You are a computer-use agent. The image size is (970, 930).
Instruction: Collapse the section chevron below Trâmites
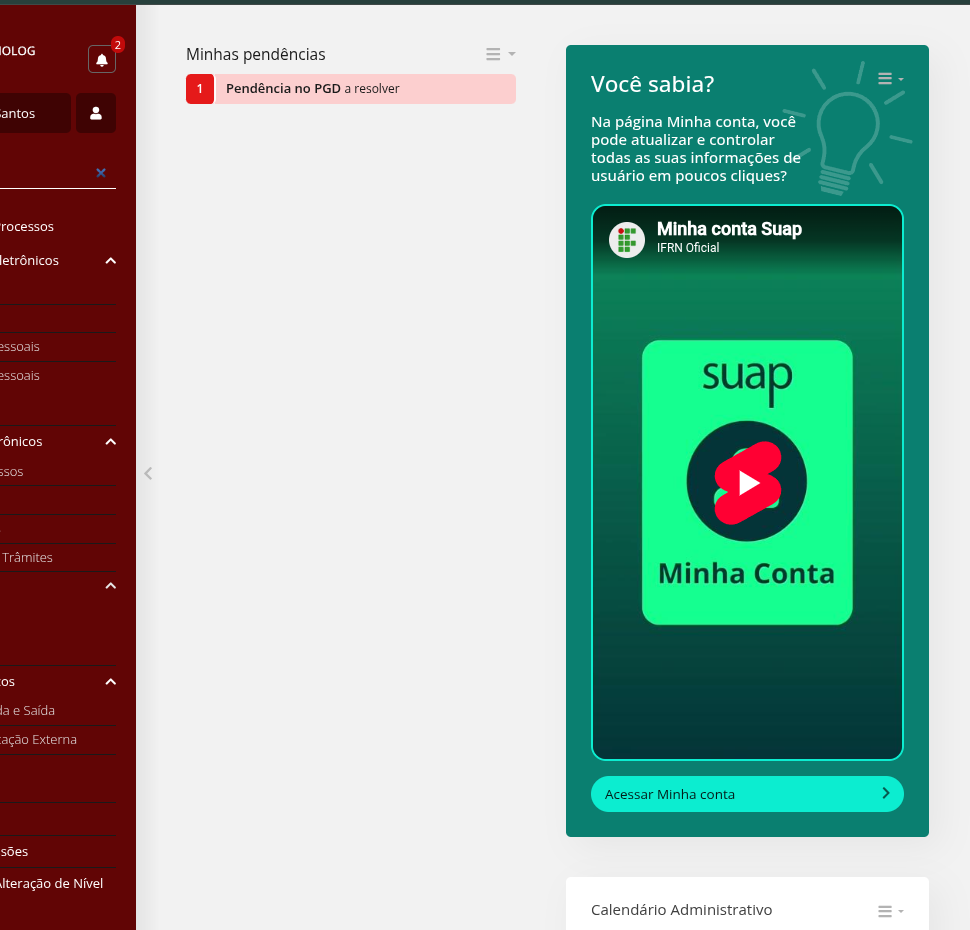click(x=111, y=585)
